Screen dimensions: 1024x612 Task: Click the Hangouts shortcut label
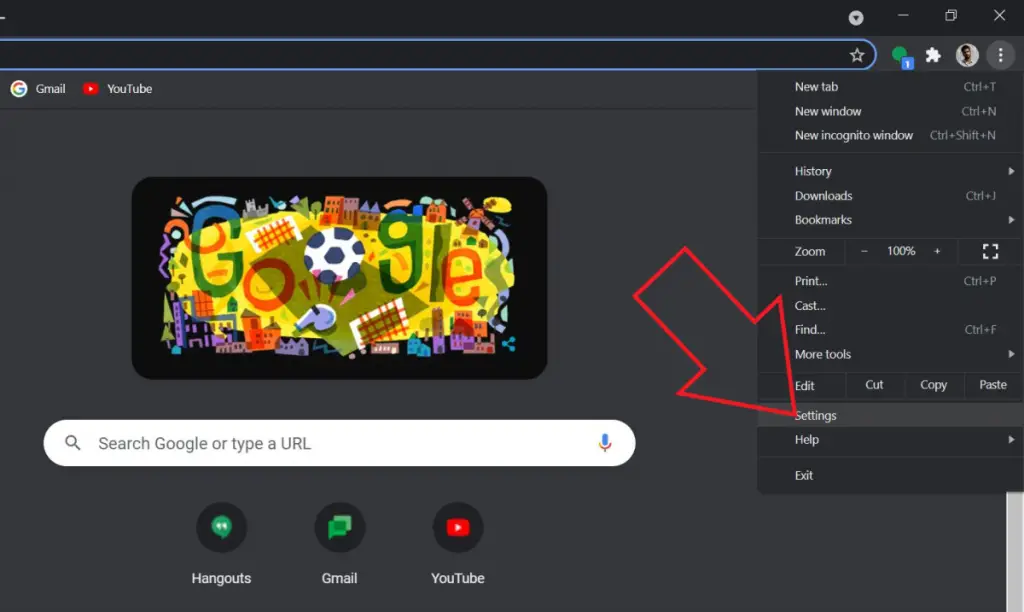[x=221, y=579]
